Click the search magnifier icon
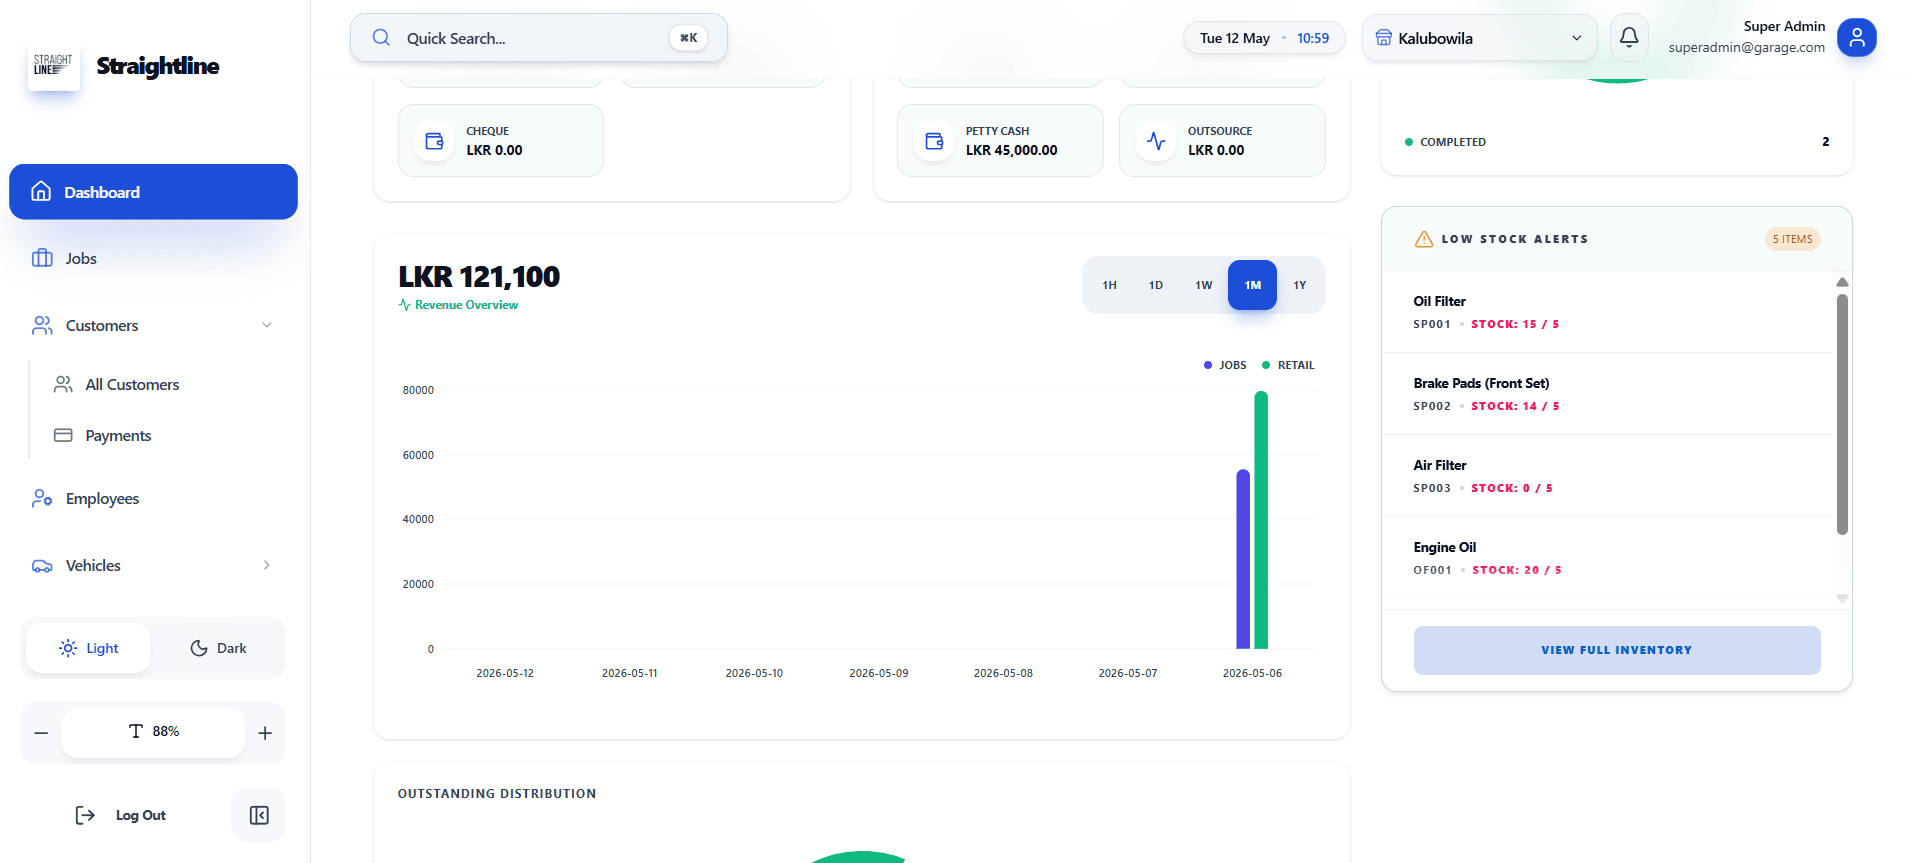 pos(381,38)
